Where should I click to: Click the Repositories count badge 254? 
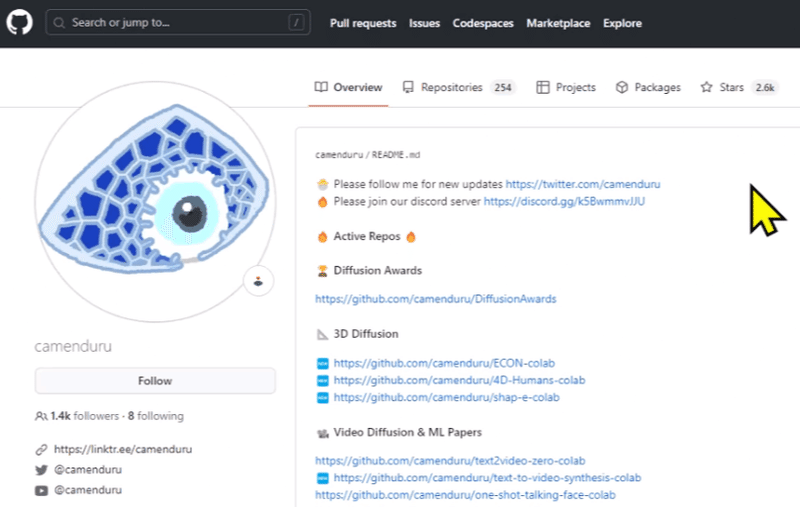coord(503,87)
